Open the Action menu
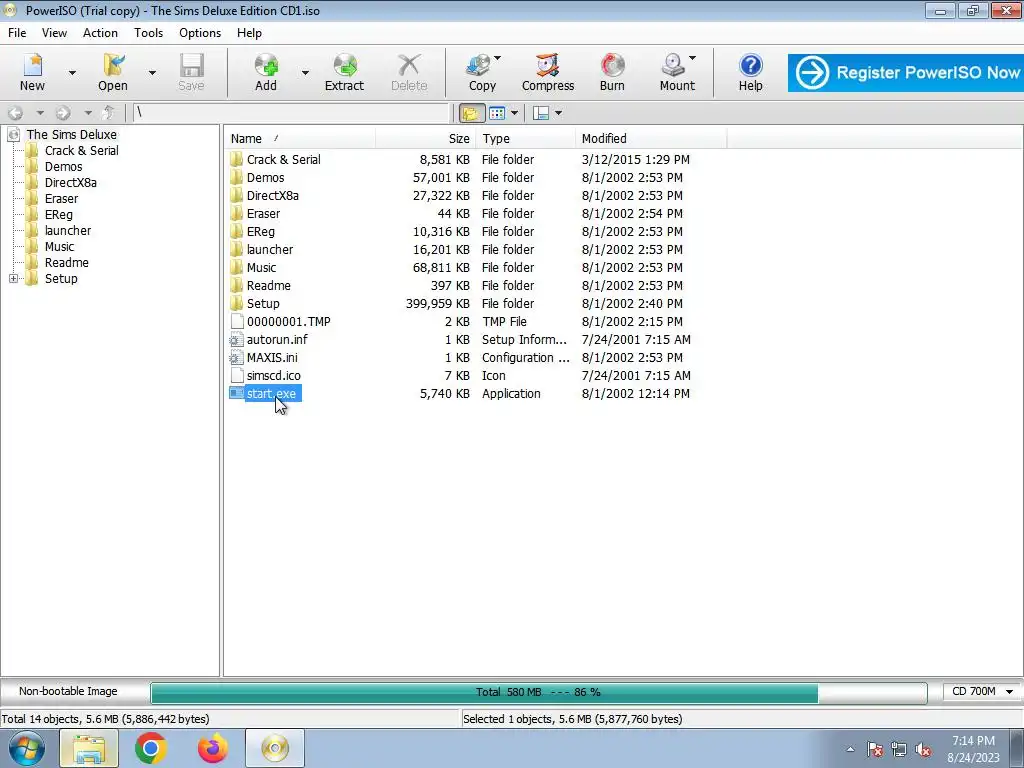The image size is (1024, 768). pos(100,33)
